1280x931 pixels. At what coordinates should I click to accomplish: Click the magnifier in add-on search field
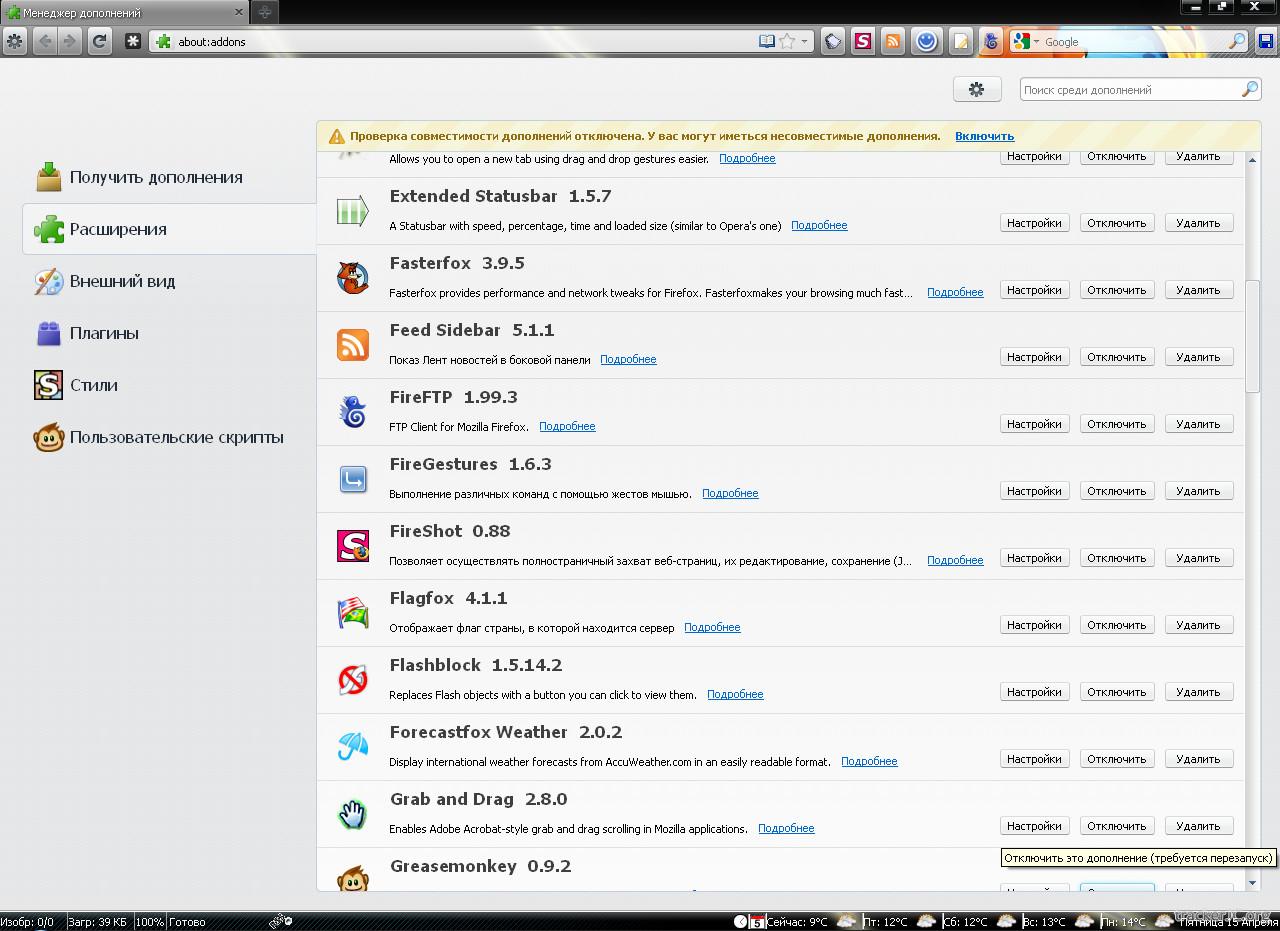click(1249, 90)
